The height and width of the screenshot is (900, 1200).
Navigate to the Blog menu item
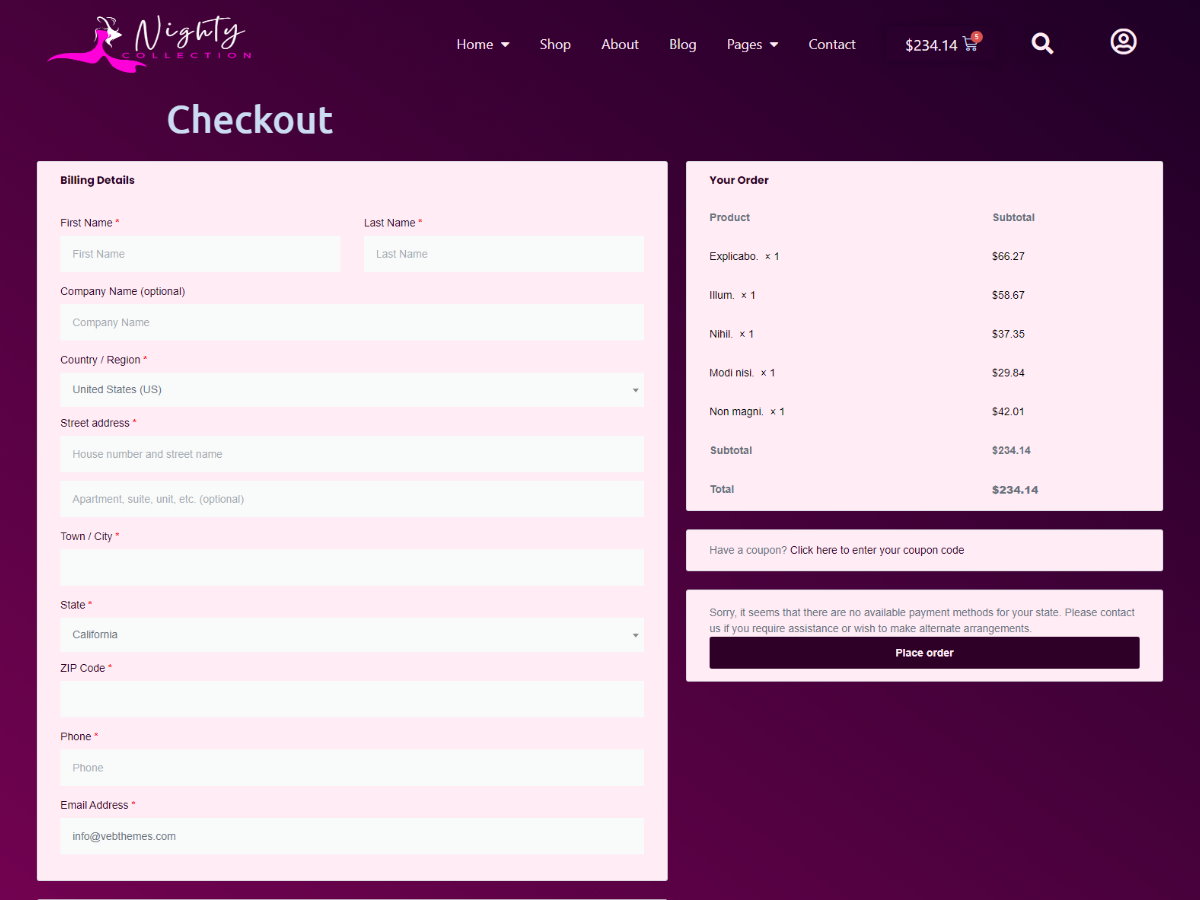[683, 44]
